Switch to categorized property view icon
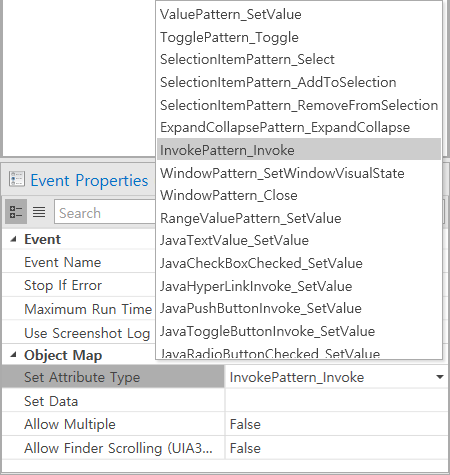The width and height of the screenshot is (450, 475). pos(16,212)
